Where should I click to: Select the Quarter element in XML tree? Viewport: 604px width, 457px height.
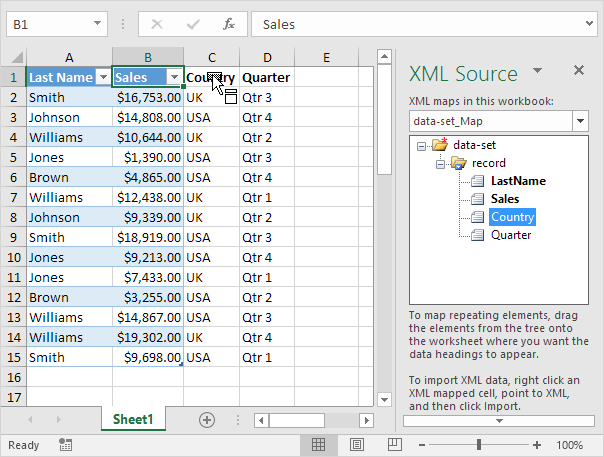510,235
